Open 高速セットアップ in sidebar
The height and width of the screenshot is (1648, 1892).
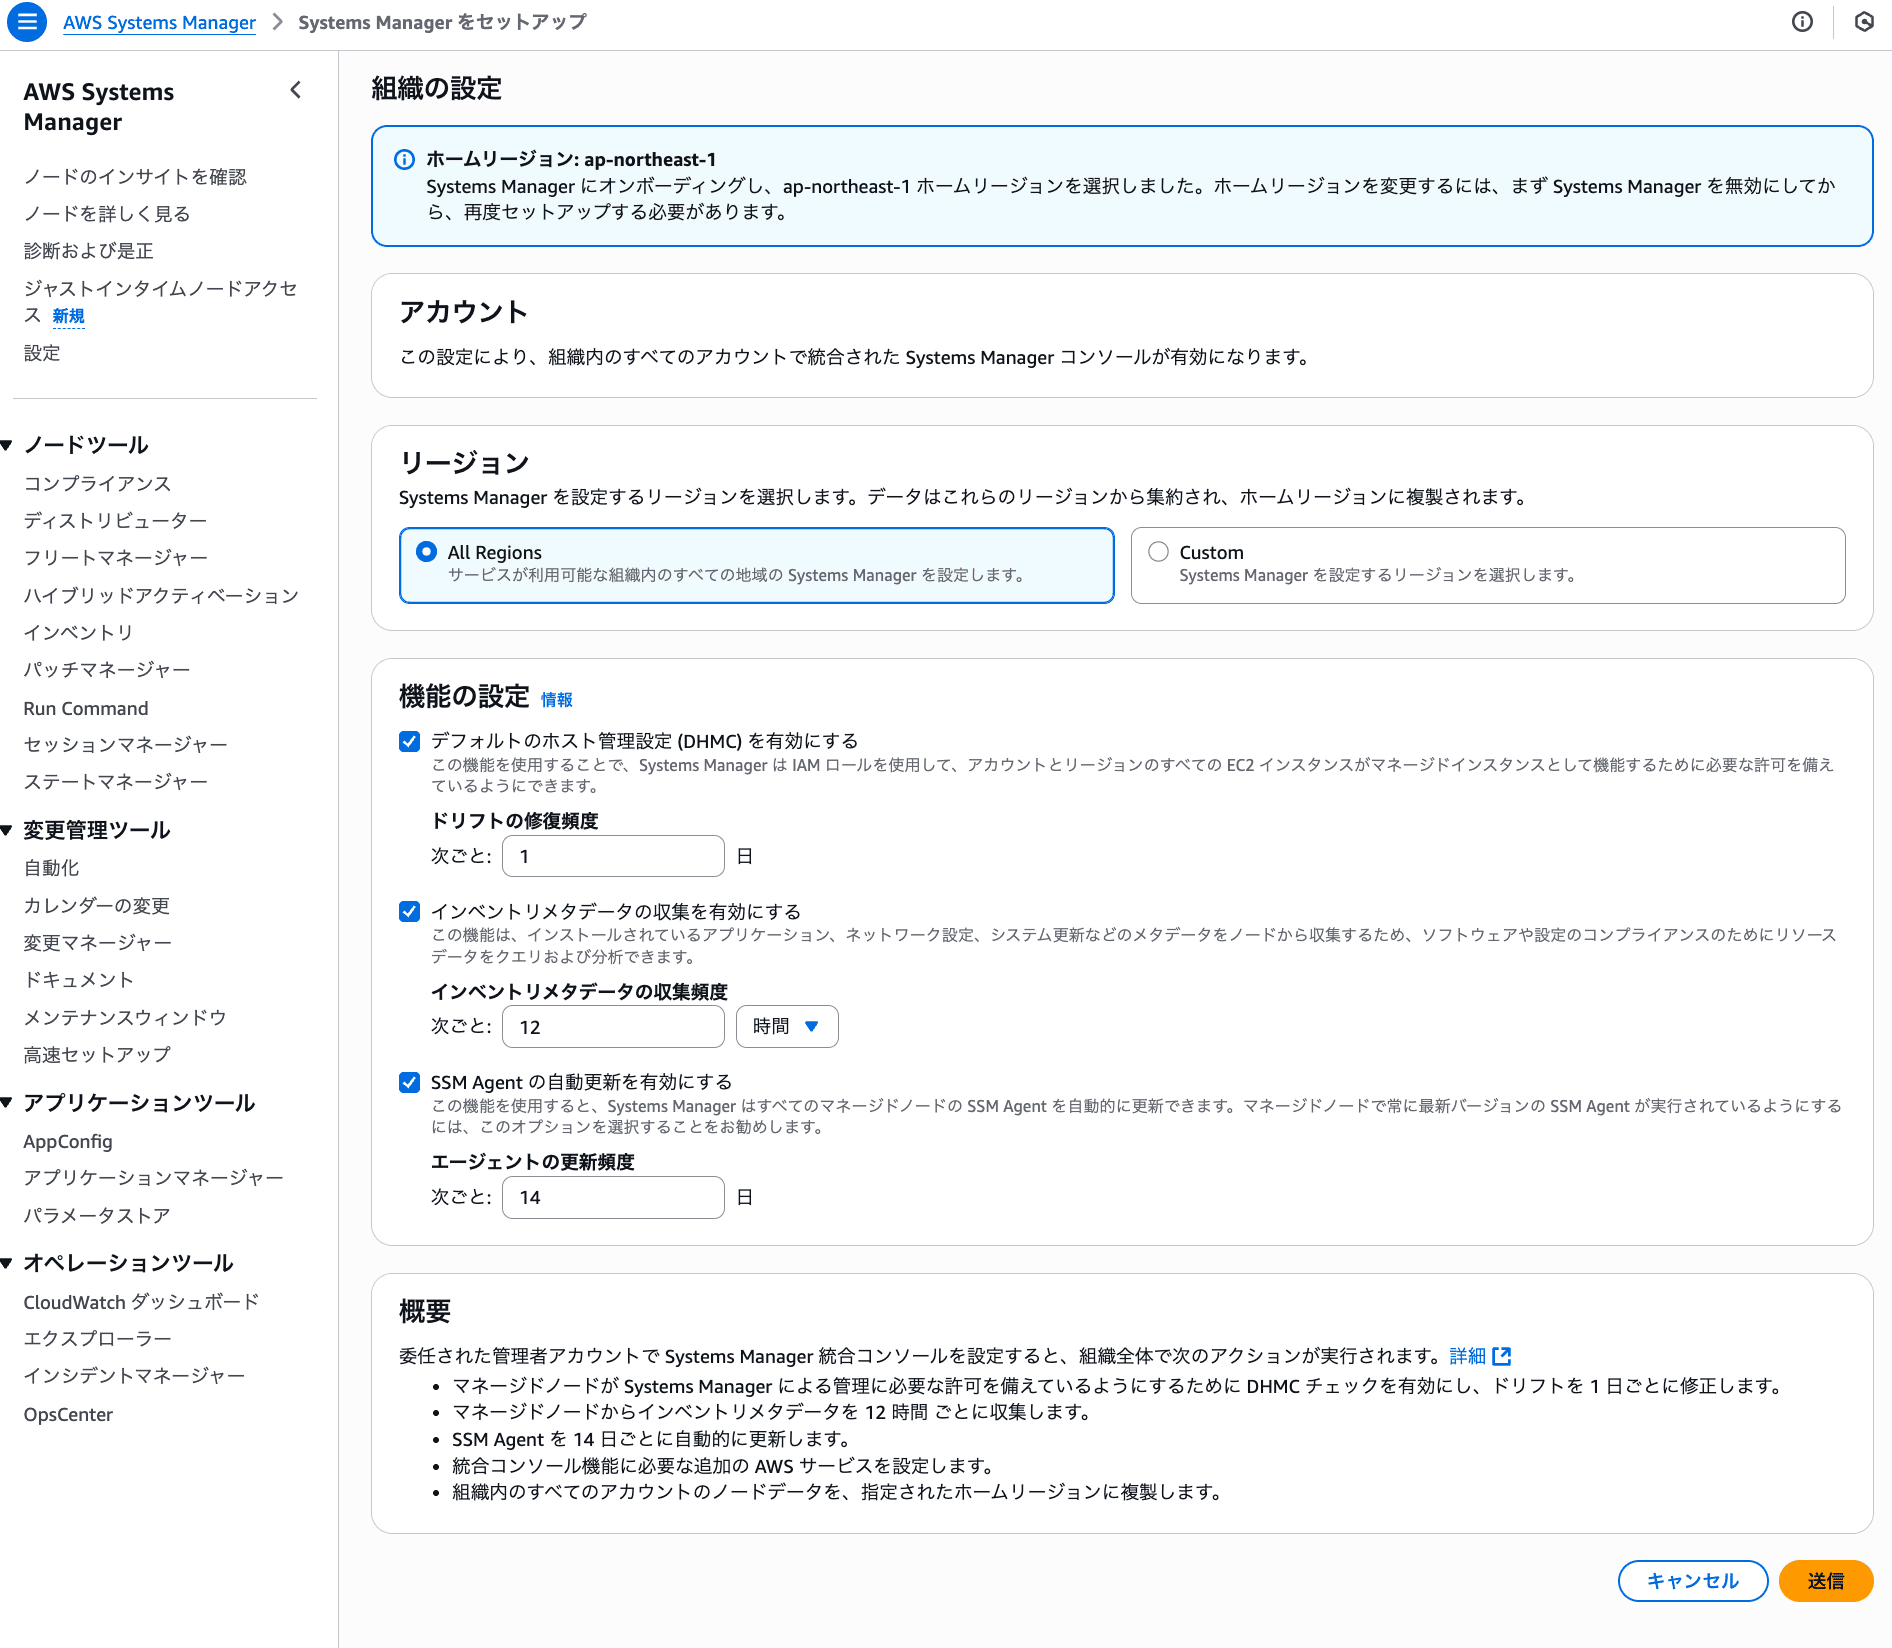pos(97,1055)
